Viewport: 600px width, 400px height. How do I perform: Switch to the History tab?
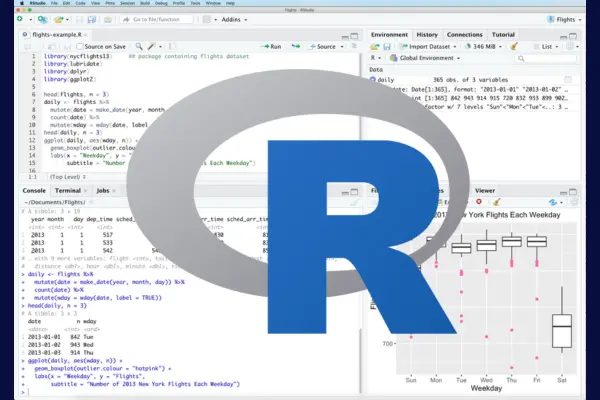[x=427, y=34]
